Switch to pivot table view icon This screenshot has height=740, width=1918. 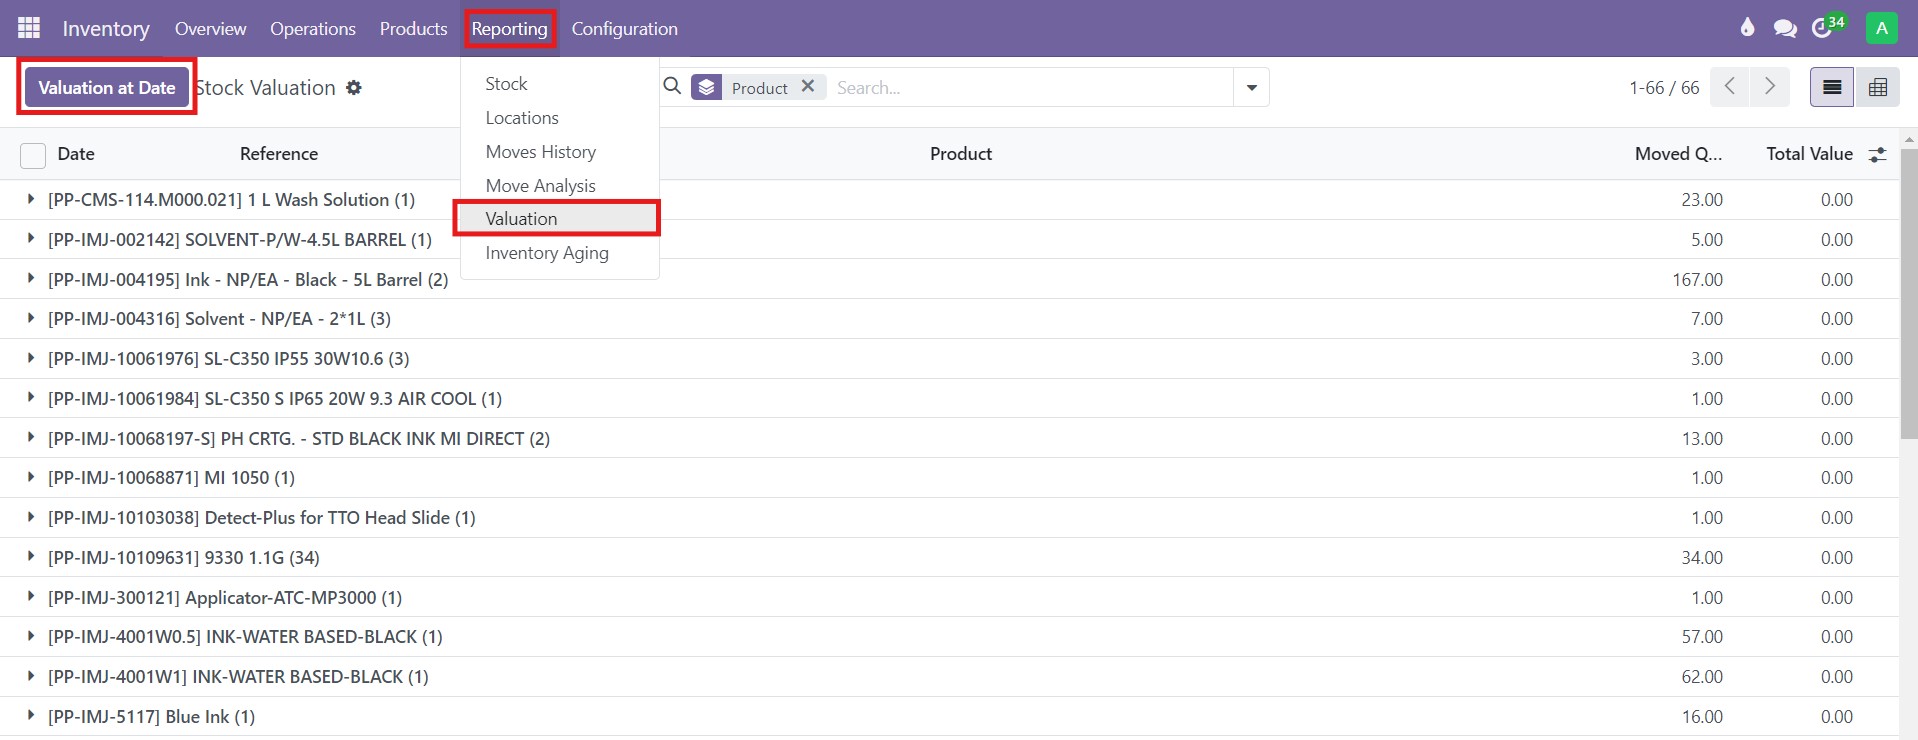(1877, 88)
